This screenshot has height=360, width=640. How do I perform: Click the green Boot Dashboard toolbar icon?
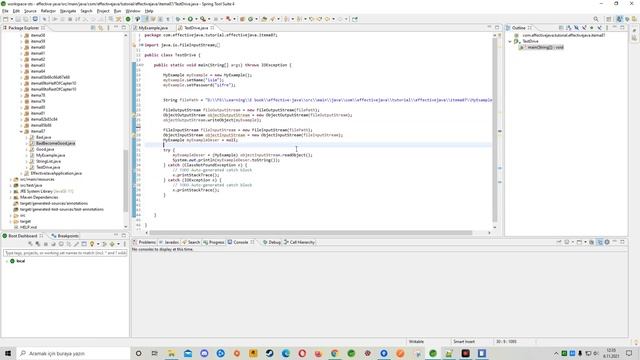coord(128,19)
